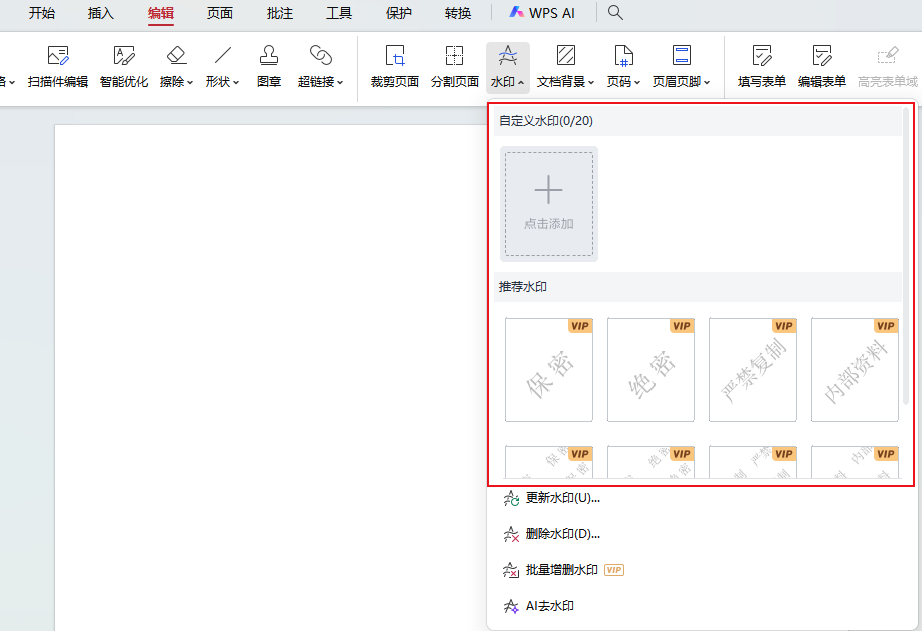Expand the 超链接 dropdown arrow
Viewport: 922px width, 631px height.
click(x=340, y=82)
